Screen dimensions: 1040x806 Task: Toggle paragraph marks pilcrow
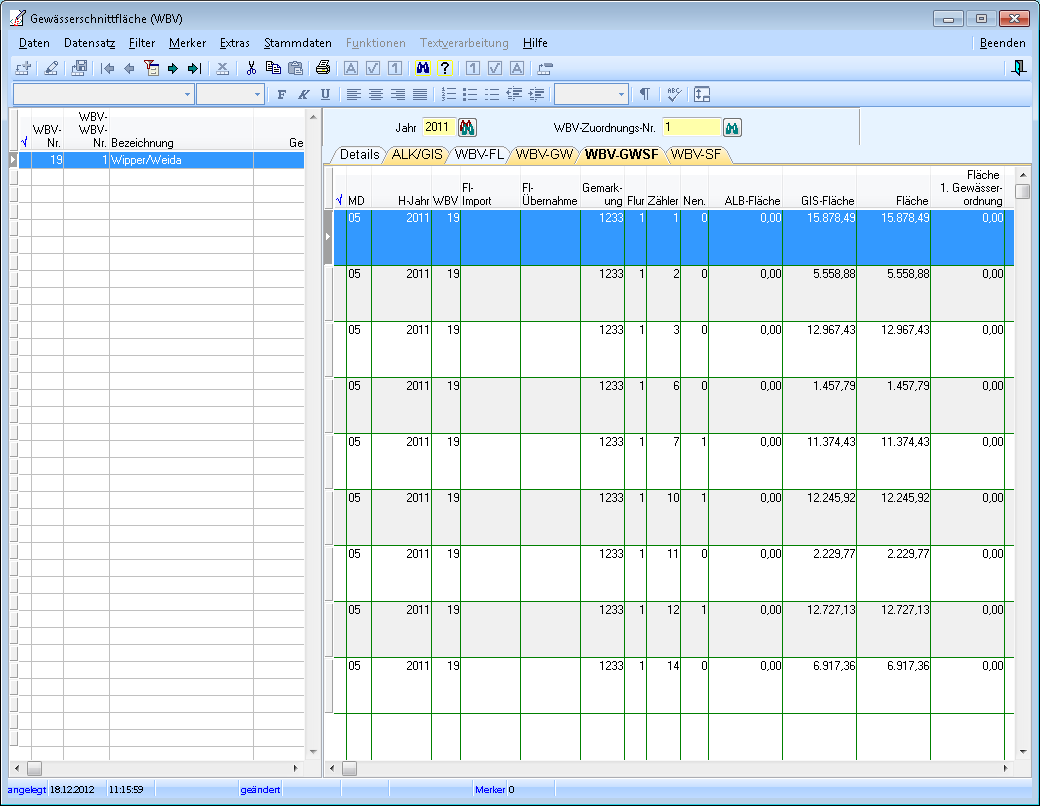645,94
